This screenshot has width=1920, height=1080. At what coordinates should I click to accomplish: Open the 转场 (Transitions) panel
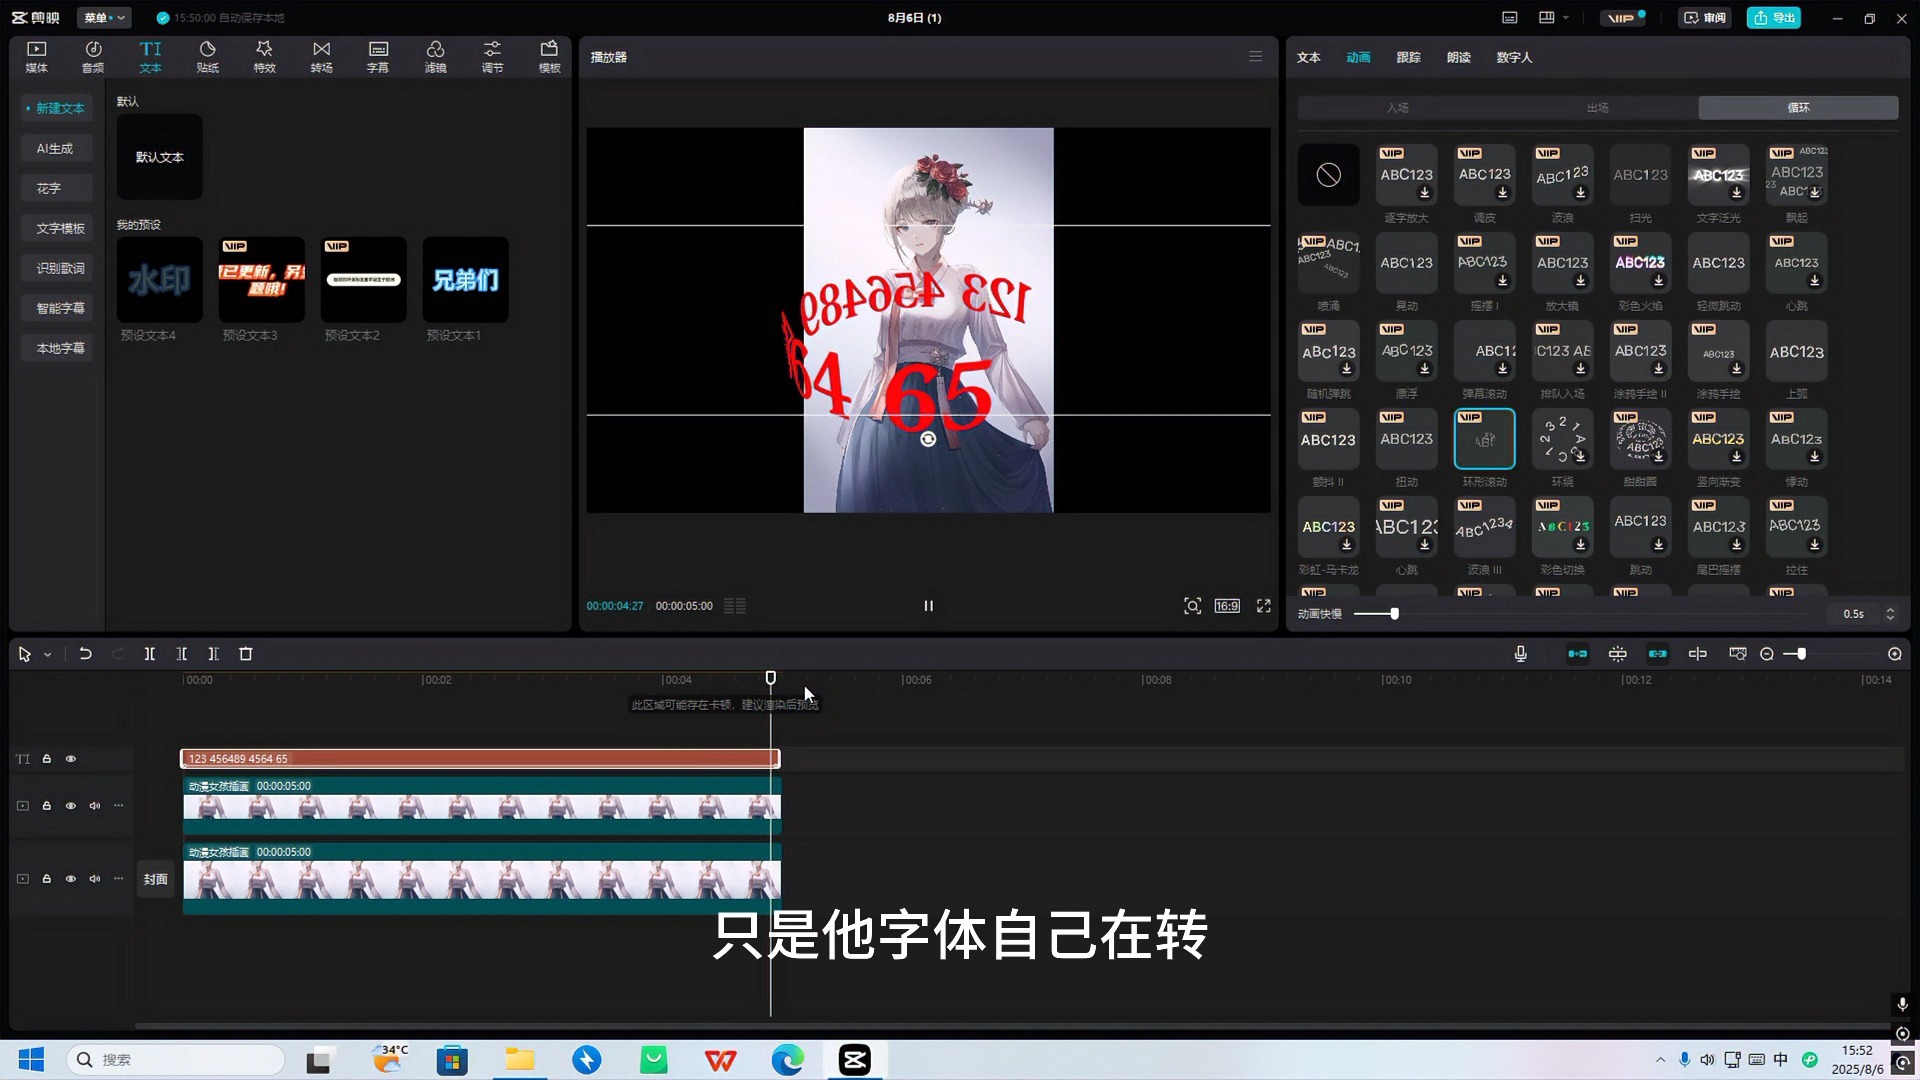pos(321,55)
